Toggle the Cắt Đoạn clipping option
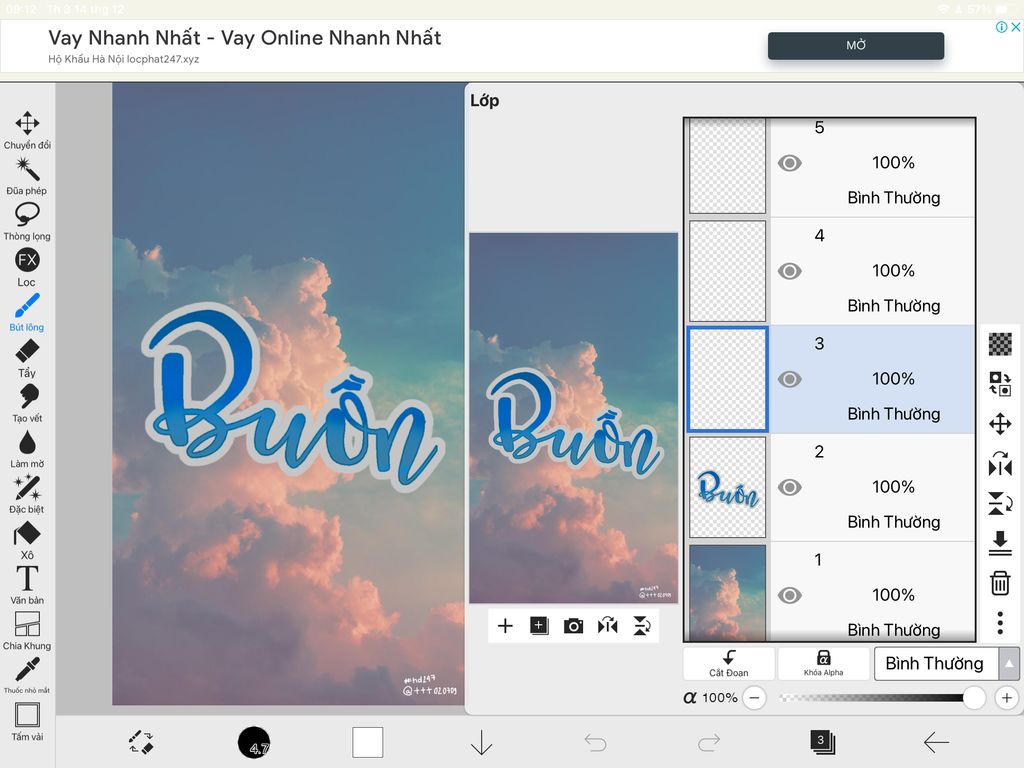1024x768 pixels. point(729,663)
